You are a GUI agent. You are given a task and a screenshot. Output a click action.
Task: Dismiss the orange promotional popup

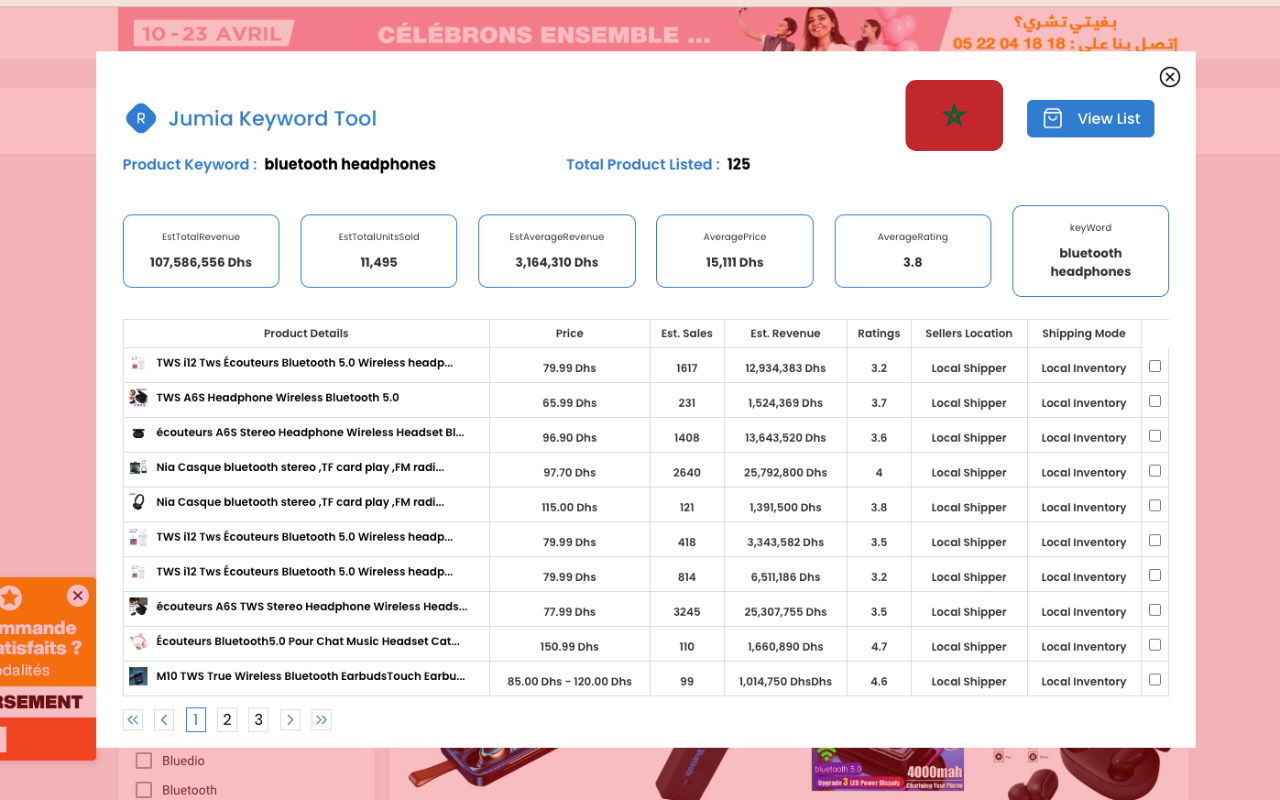pyautogui.click(x=77, y=595)
